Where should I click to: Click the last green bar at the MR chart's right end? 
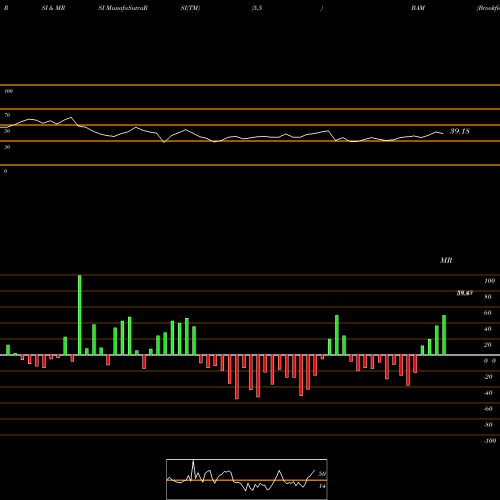click(x=444, y=335)
